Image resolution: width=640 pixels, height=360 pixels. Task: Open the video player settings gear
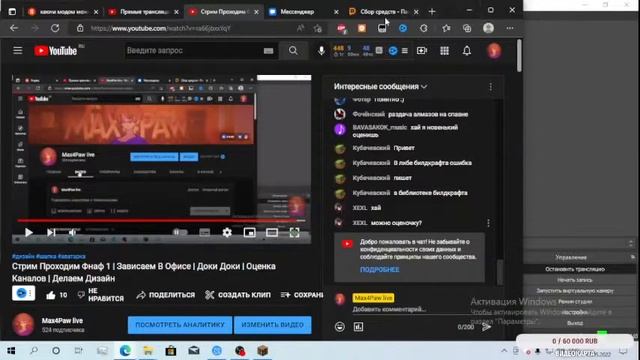click(x=227, y=233)
